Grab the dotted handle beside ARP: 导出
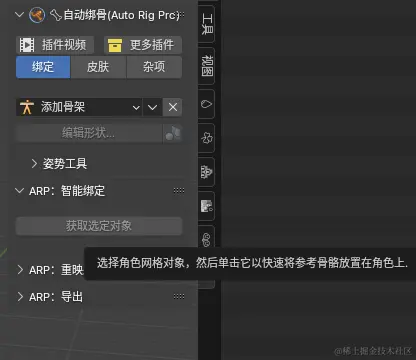 click(x=179, y=296)
